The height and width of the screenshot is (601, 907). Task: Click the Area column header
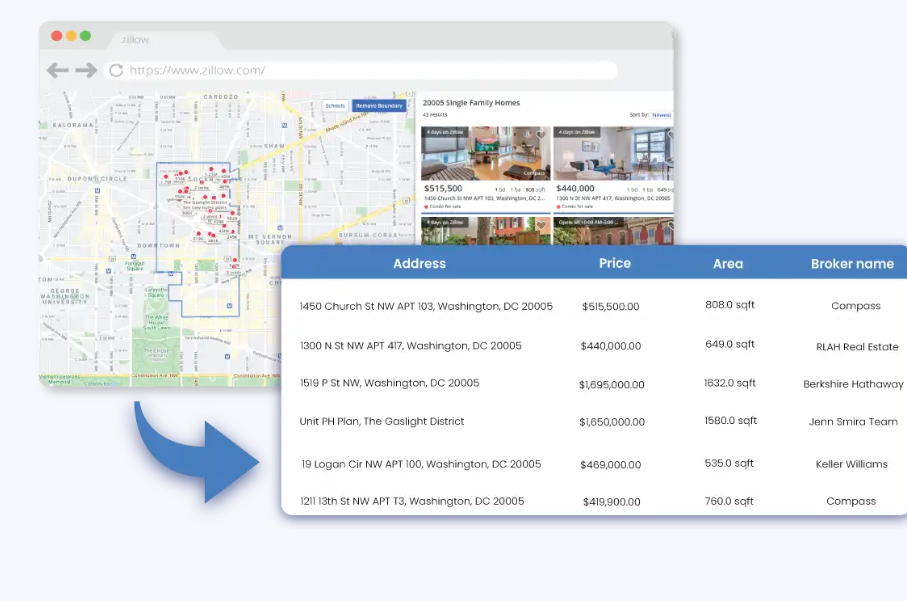(x=728, y=264)
